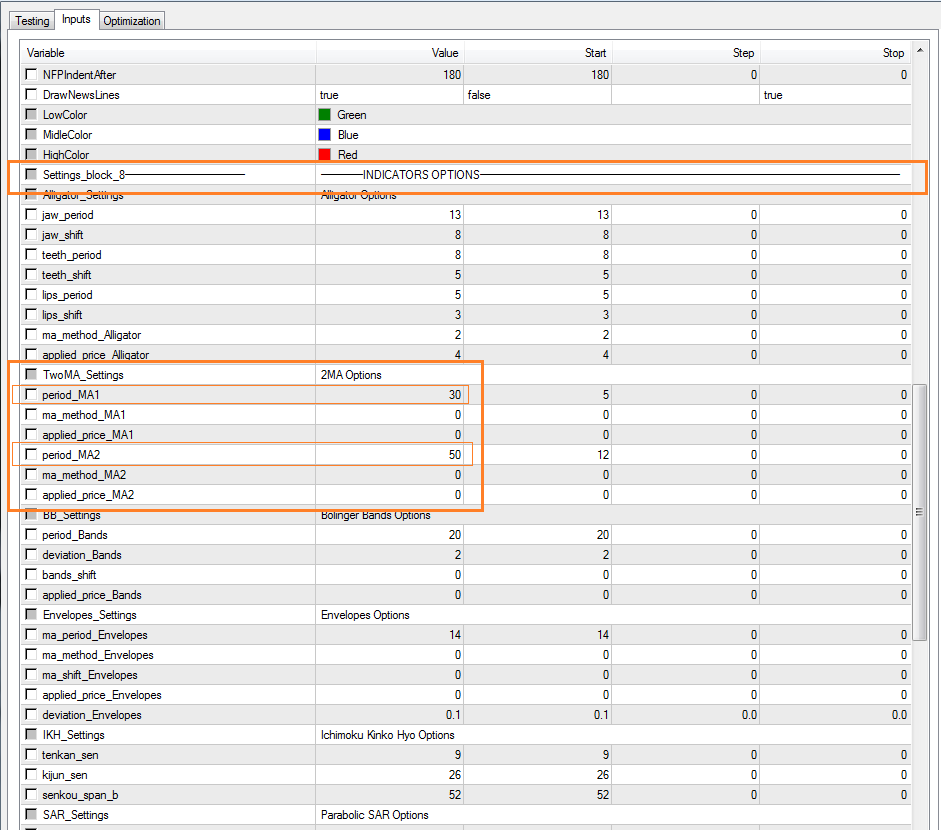Check the period_MA1 checkbox
The image size is (941, 830).
(x=31, y=394)
